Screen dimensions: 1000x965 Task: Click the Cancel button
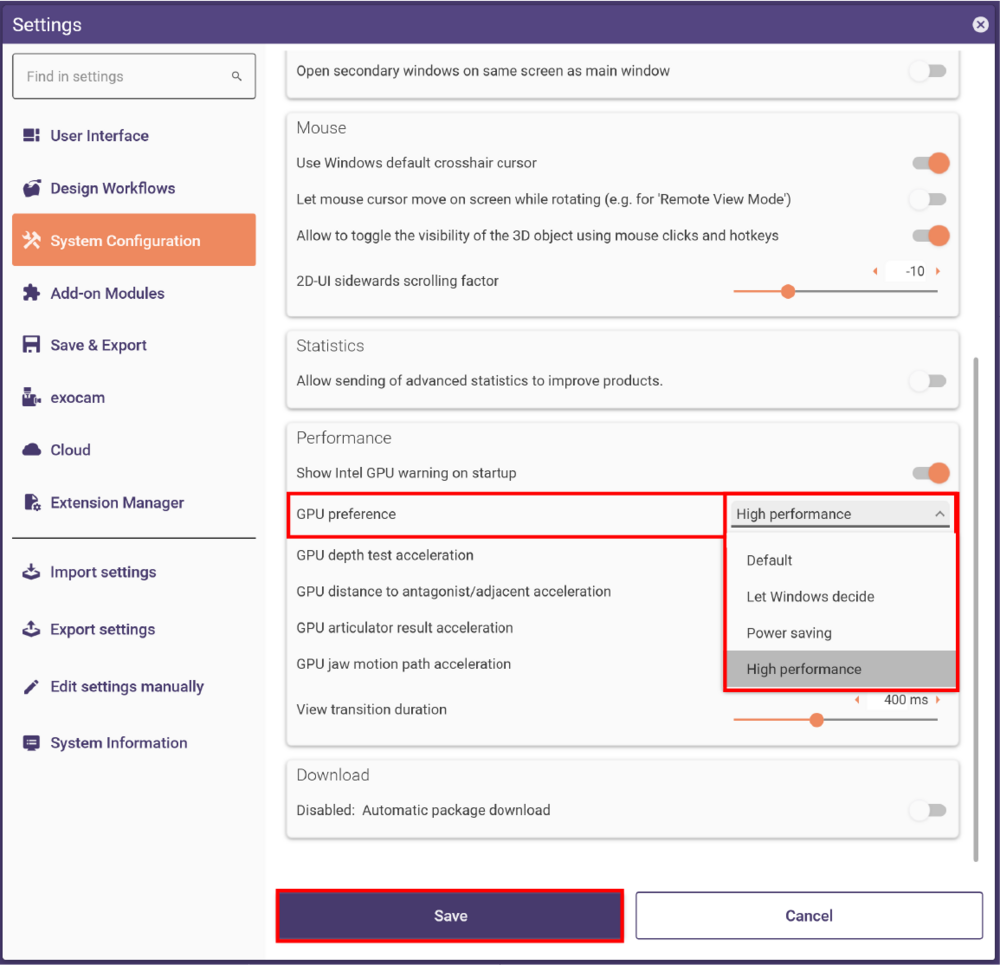809,916
